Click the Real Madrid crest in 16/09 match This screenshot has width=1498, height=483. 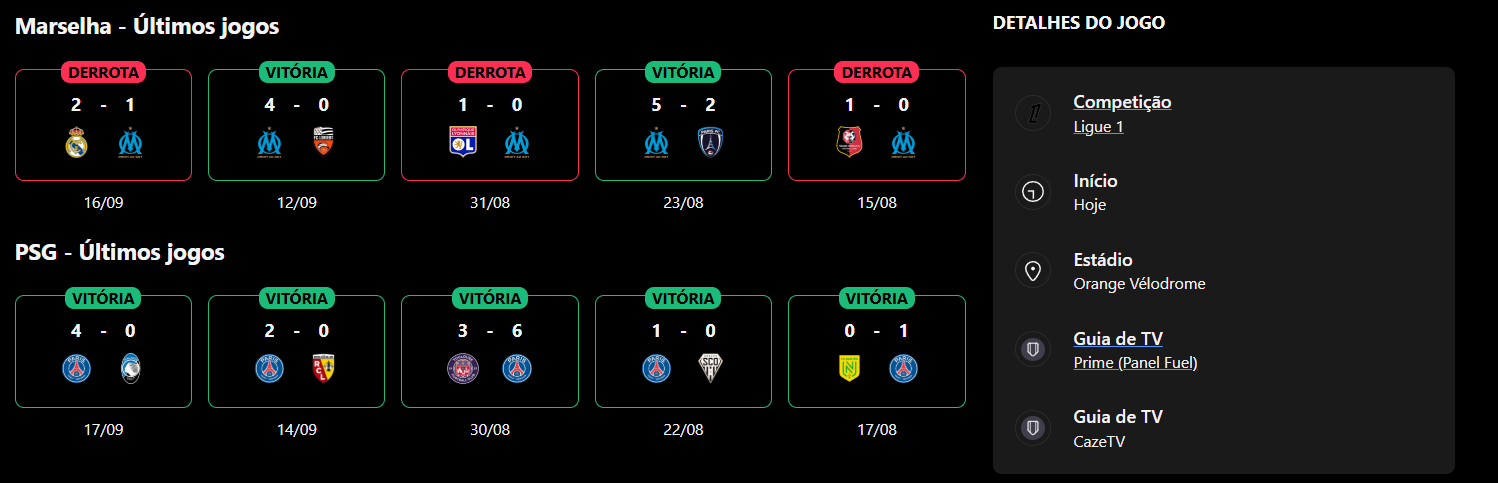point(77,143)
